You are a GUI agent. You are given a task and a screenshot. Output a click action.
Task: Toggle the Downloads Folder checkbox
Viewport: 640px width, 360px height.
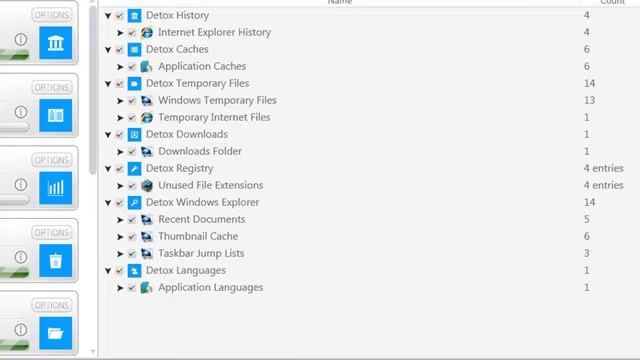[x=131, y=151]
